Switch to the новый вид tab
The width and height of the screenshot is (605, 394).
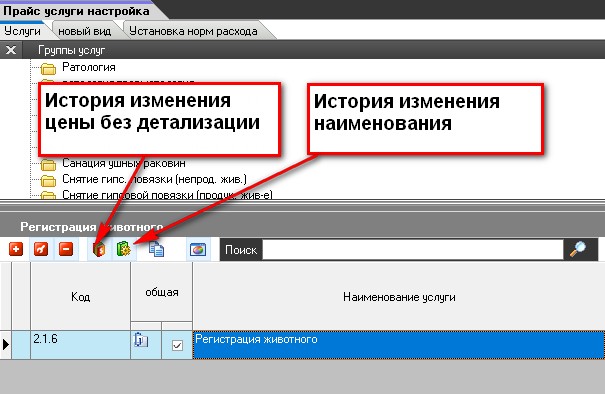click(84, 31)
